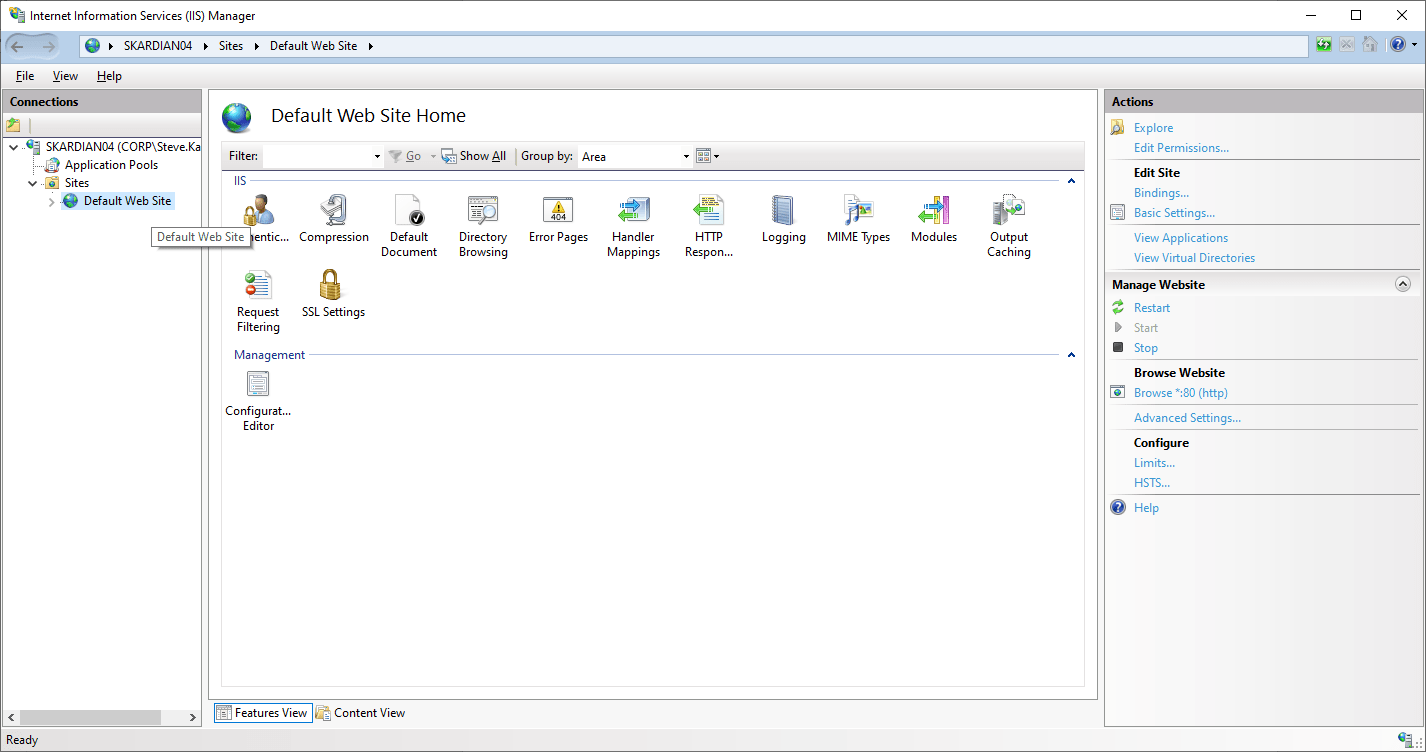
Task: Click SKARDIAN04 in the address breadcrumb
Action: (x=158, y=46)
